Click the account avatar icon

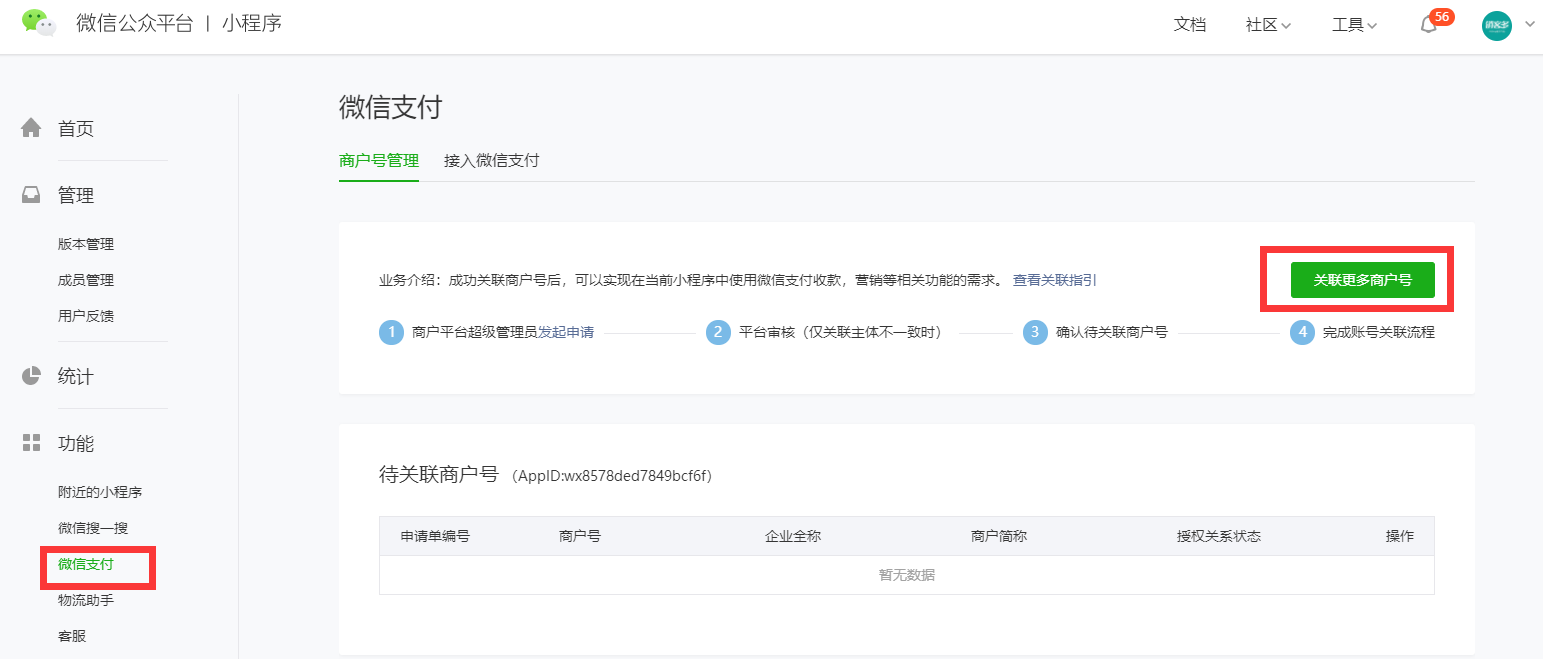point(1497,26)
